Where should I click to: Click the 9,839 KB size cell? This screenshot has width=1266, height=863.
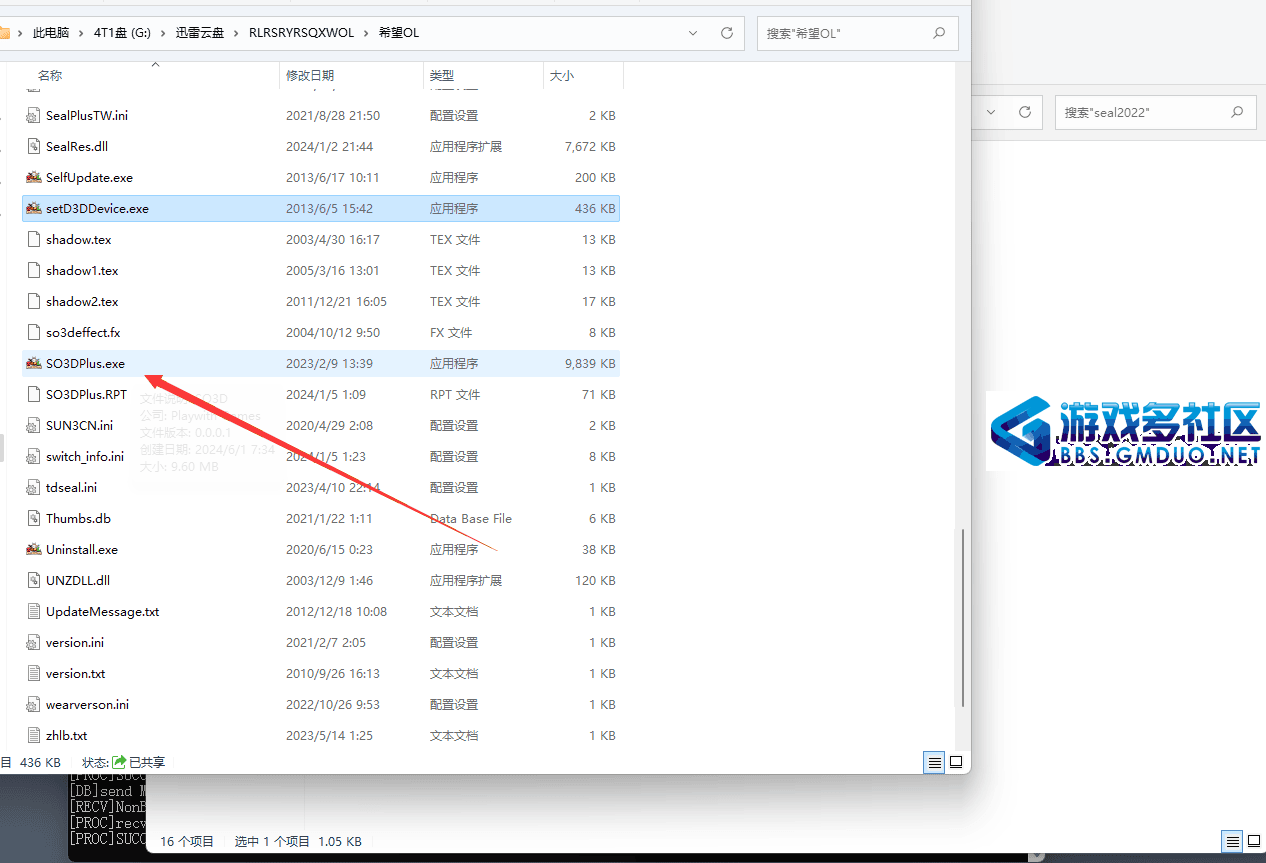tap(591, 363)
